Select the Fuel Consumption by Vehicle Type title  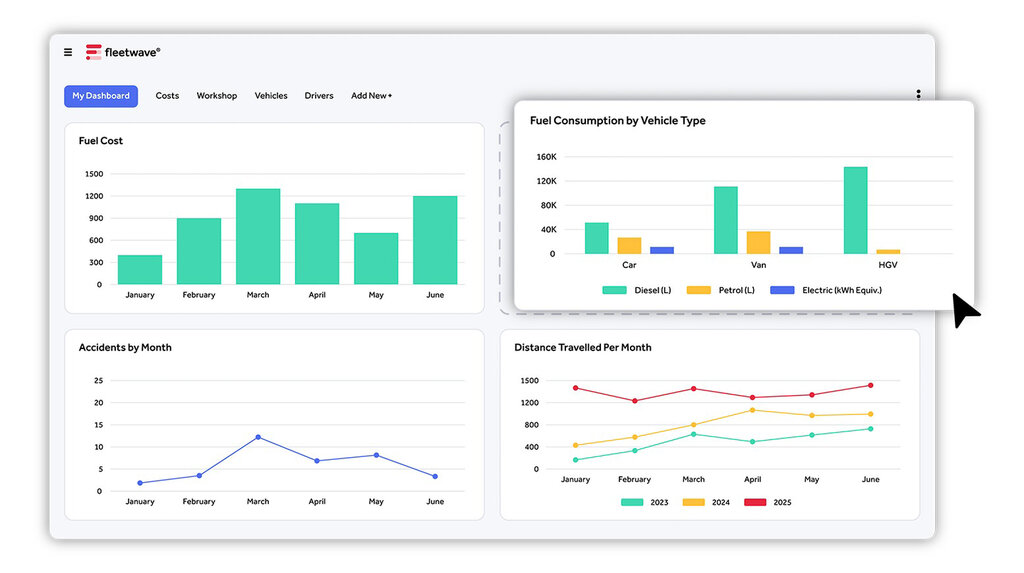(617, 121)
